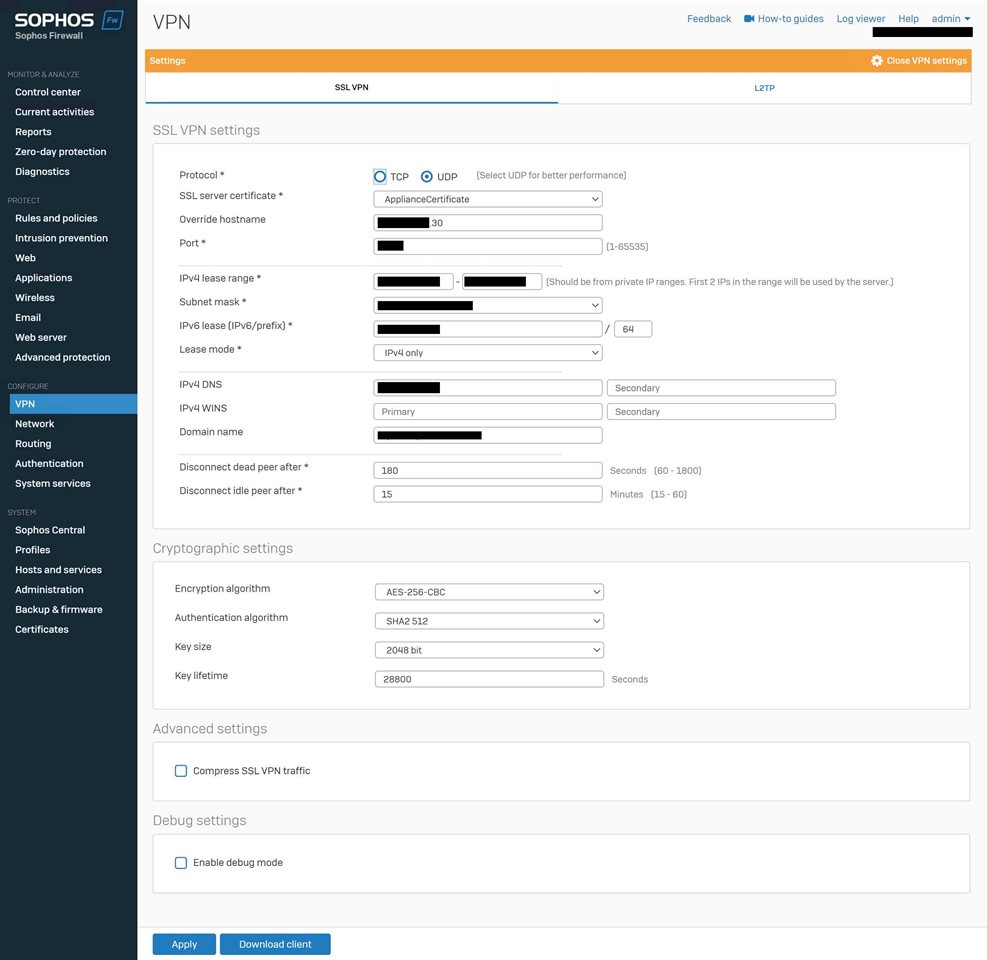This screenshot has height=960, width=987.
Task: Open the Lease mode dropdown
Action: point(488,353)
